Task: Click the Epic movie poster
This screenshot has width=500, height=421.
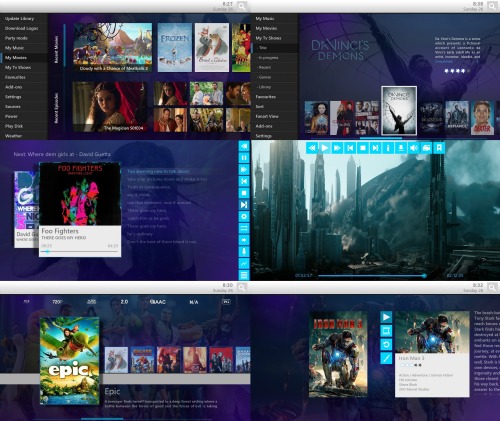Action: (x=70, y=361)
